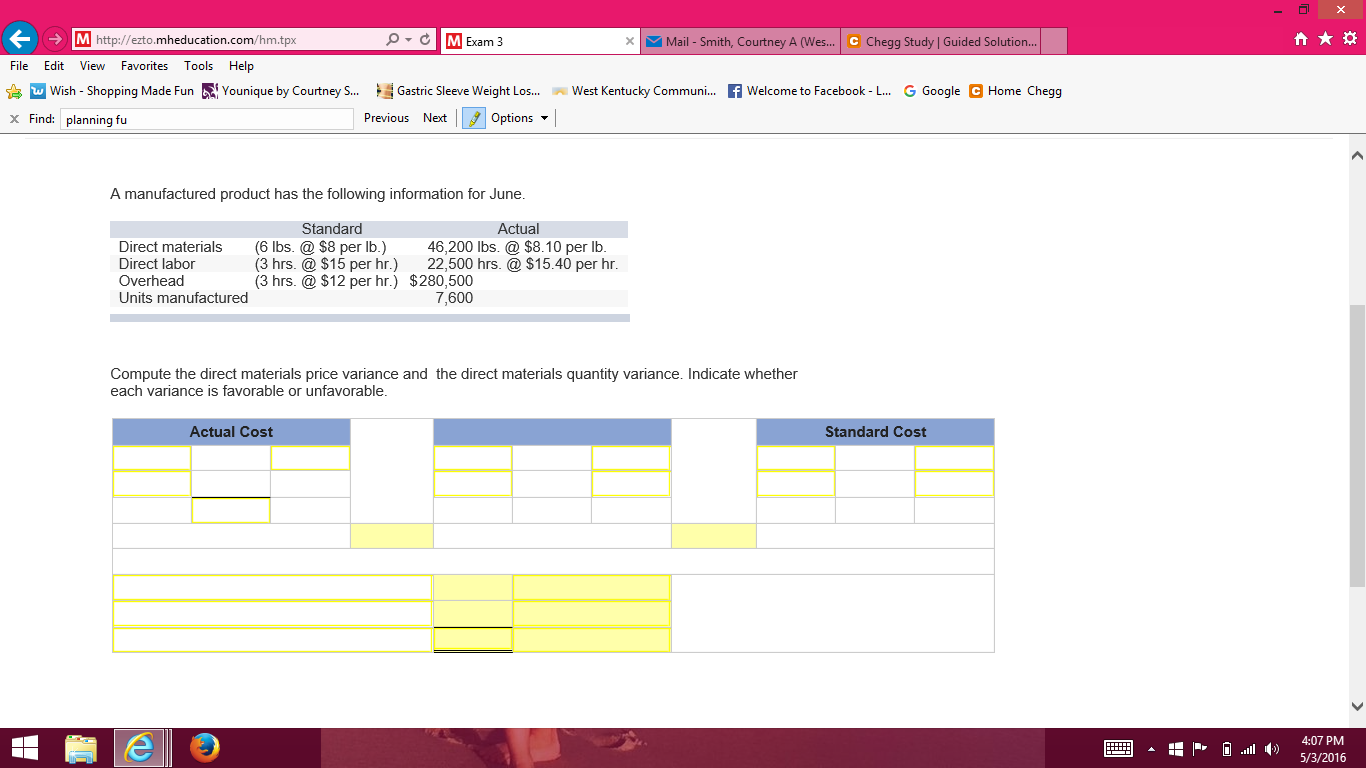Open the Wish - Shopping Made Fun bookmark
This screenshot has width=1366, height=768.
pos(112,91)
